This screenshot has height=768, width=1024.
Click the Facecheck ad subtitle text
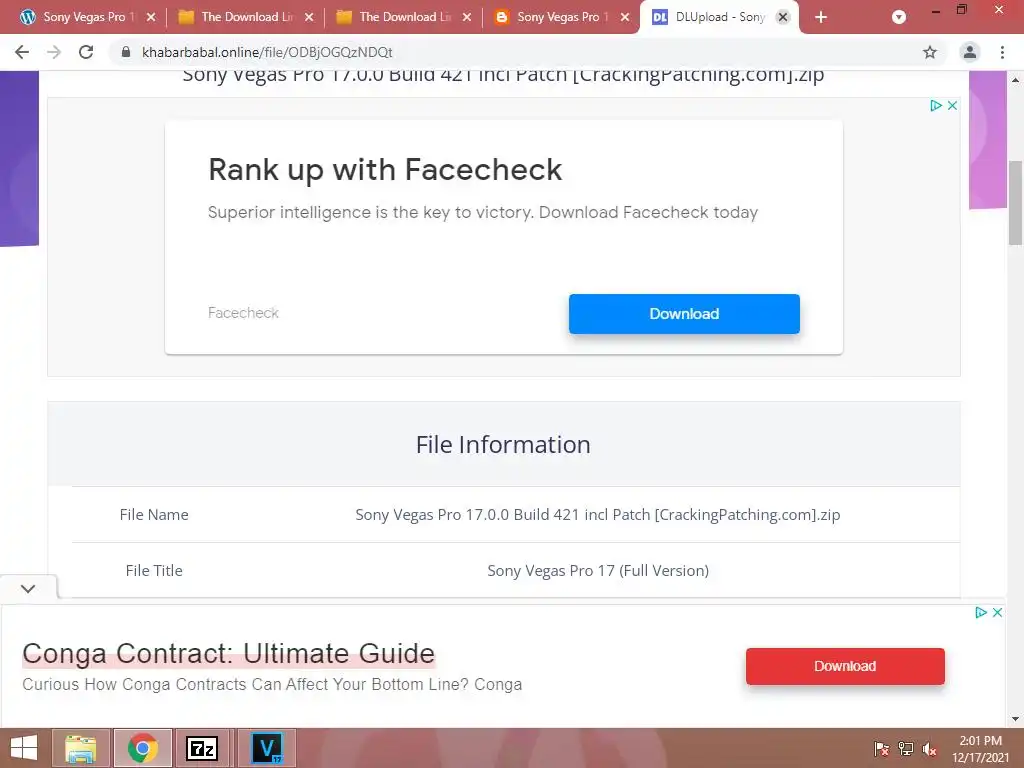483,212
